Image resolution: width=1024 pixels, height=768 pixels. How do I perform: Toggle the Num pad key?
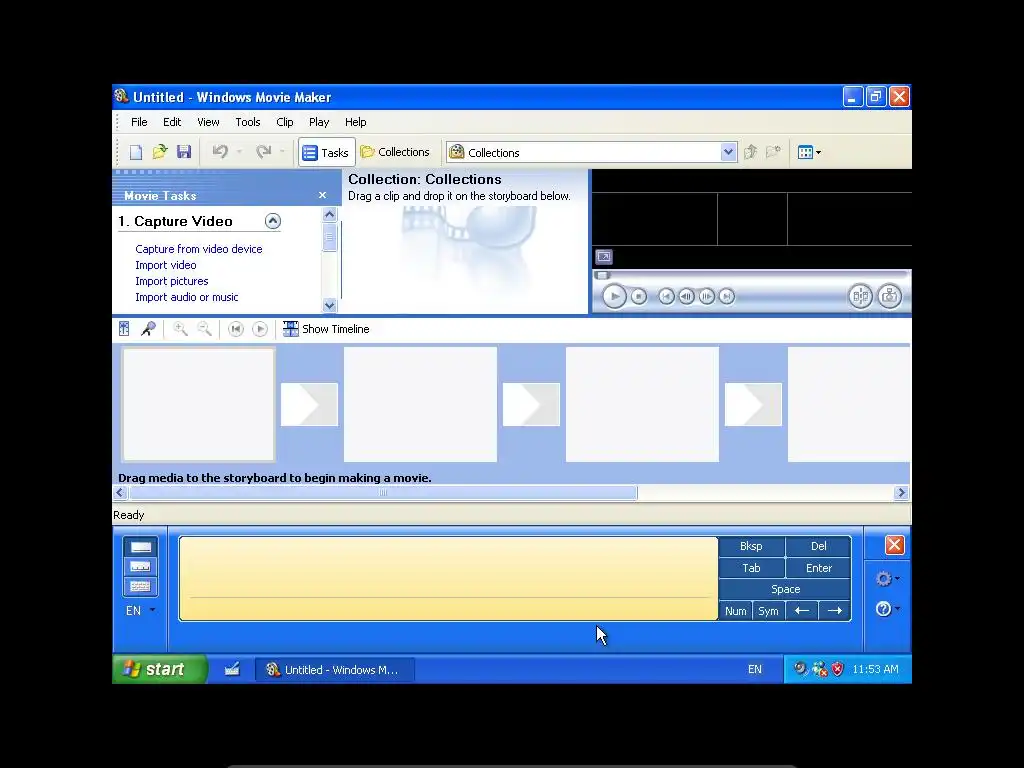tap(735, 611)
